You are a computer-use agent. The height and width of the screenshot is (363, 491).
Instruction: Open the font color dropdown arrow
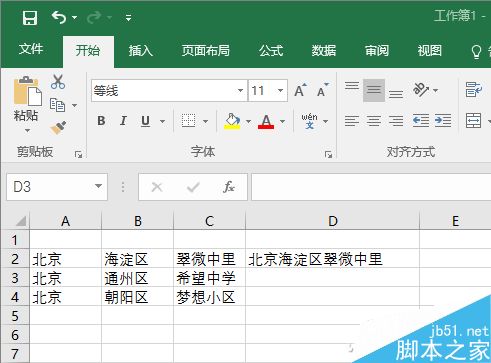coord(282,121)
